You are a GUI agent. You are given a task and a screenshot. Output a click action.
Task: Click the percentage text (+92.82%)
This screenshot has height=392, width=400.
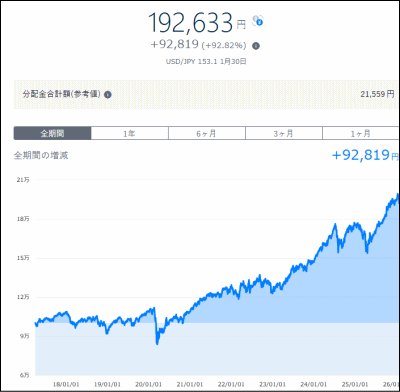pyautogui.click(x=224, y=45)
